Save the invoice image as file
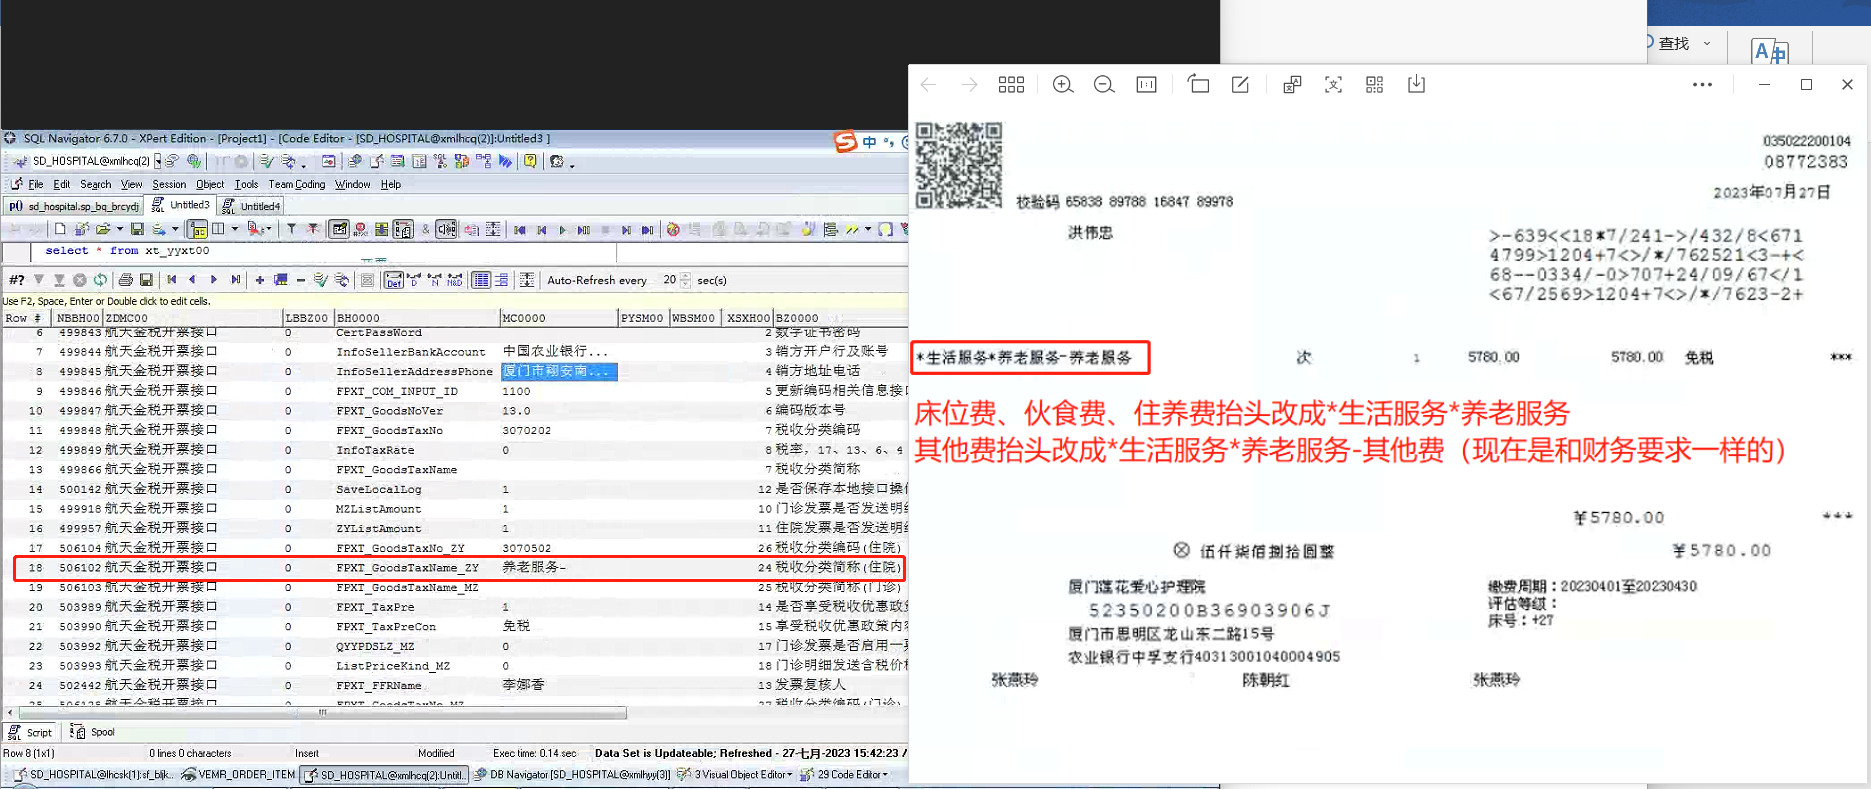Viewport: 1871px width, 789px height. coord(1416,85)
